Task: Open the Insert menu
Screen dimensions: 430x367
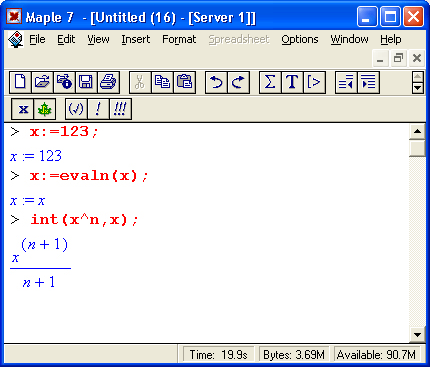Action: point(136,39)
